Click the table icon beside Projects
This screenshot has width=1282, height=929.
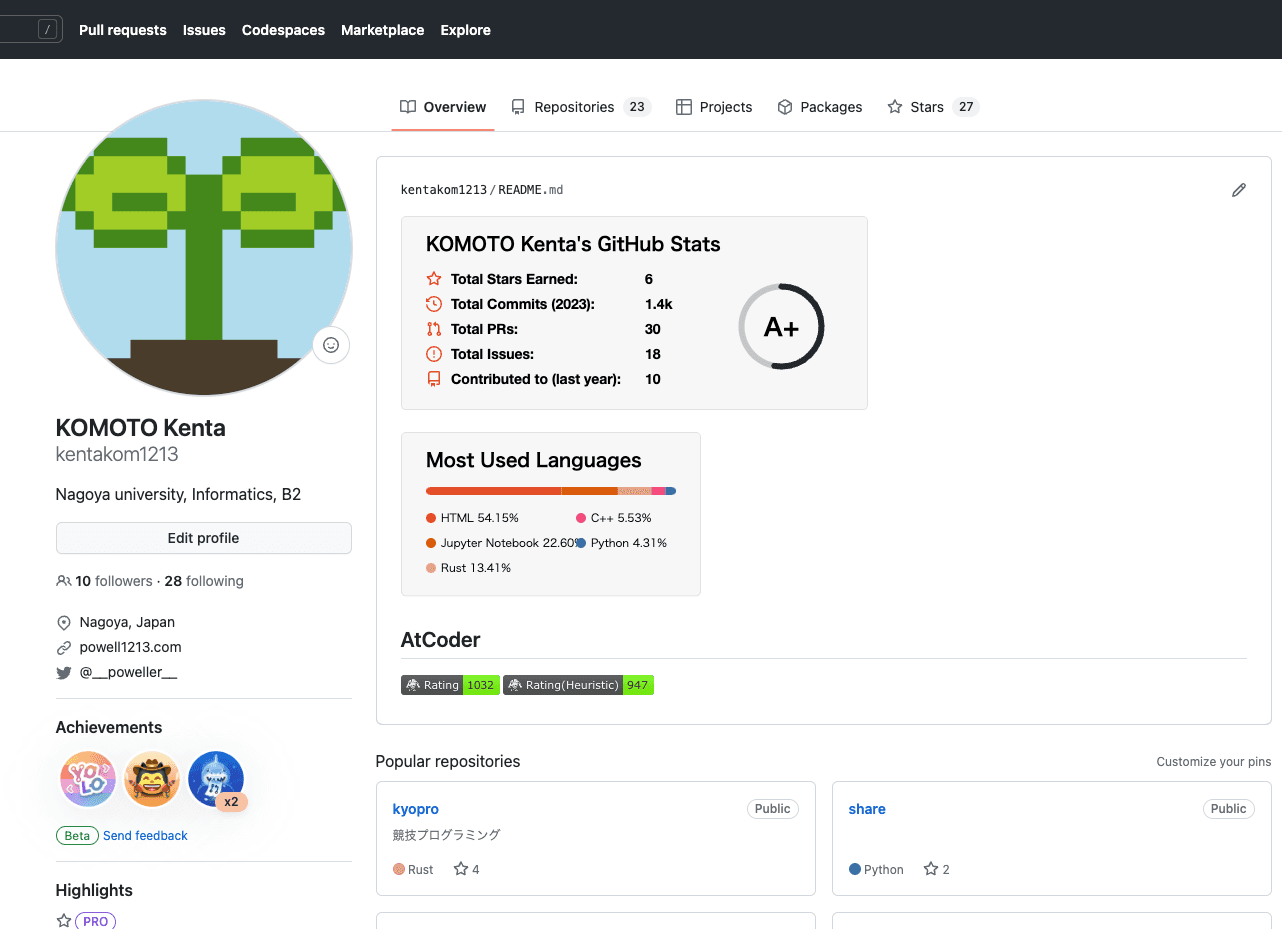684,107
